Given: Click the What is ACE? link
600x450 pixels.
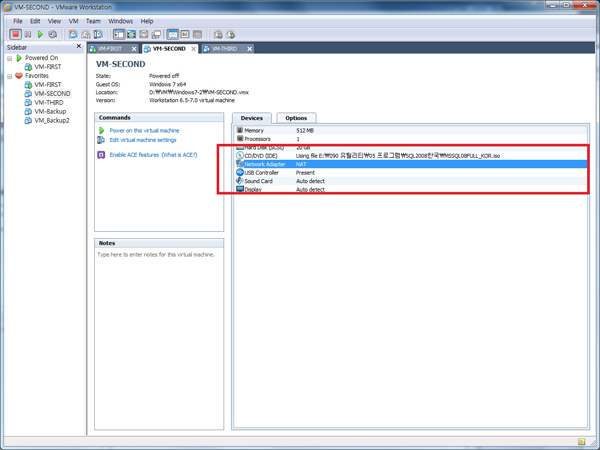Looking at the screenshot, I should coord(179,155).
